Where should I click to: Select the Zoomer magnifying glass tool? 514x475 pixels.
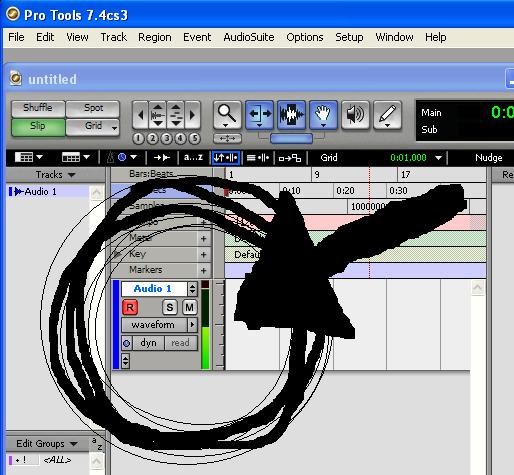[227, 115]
